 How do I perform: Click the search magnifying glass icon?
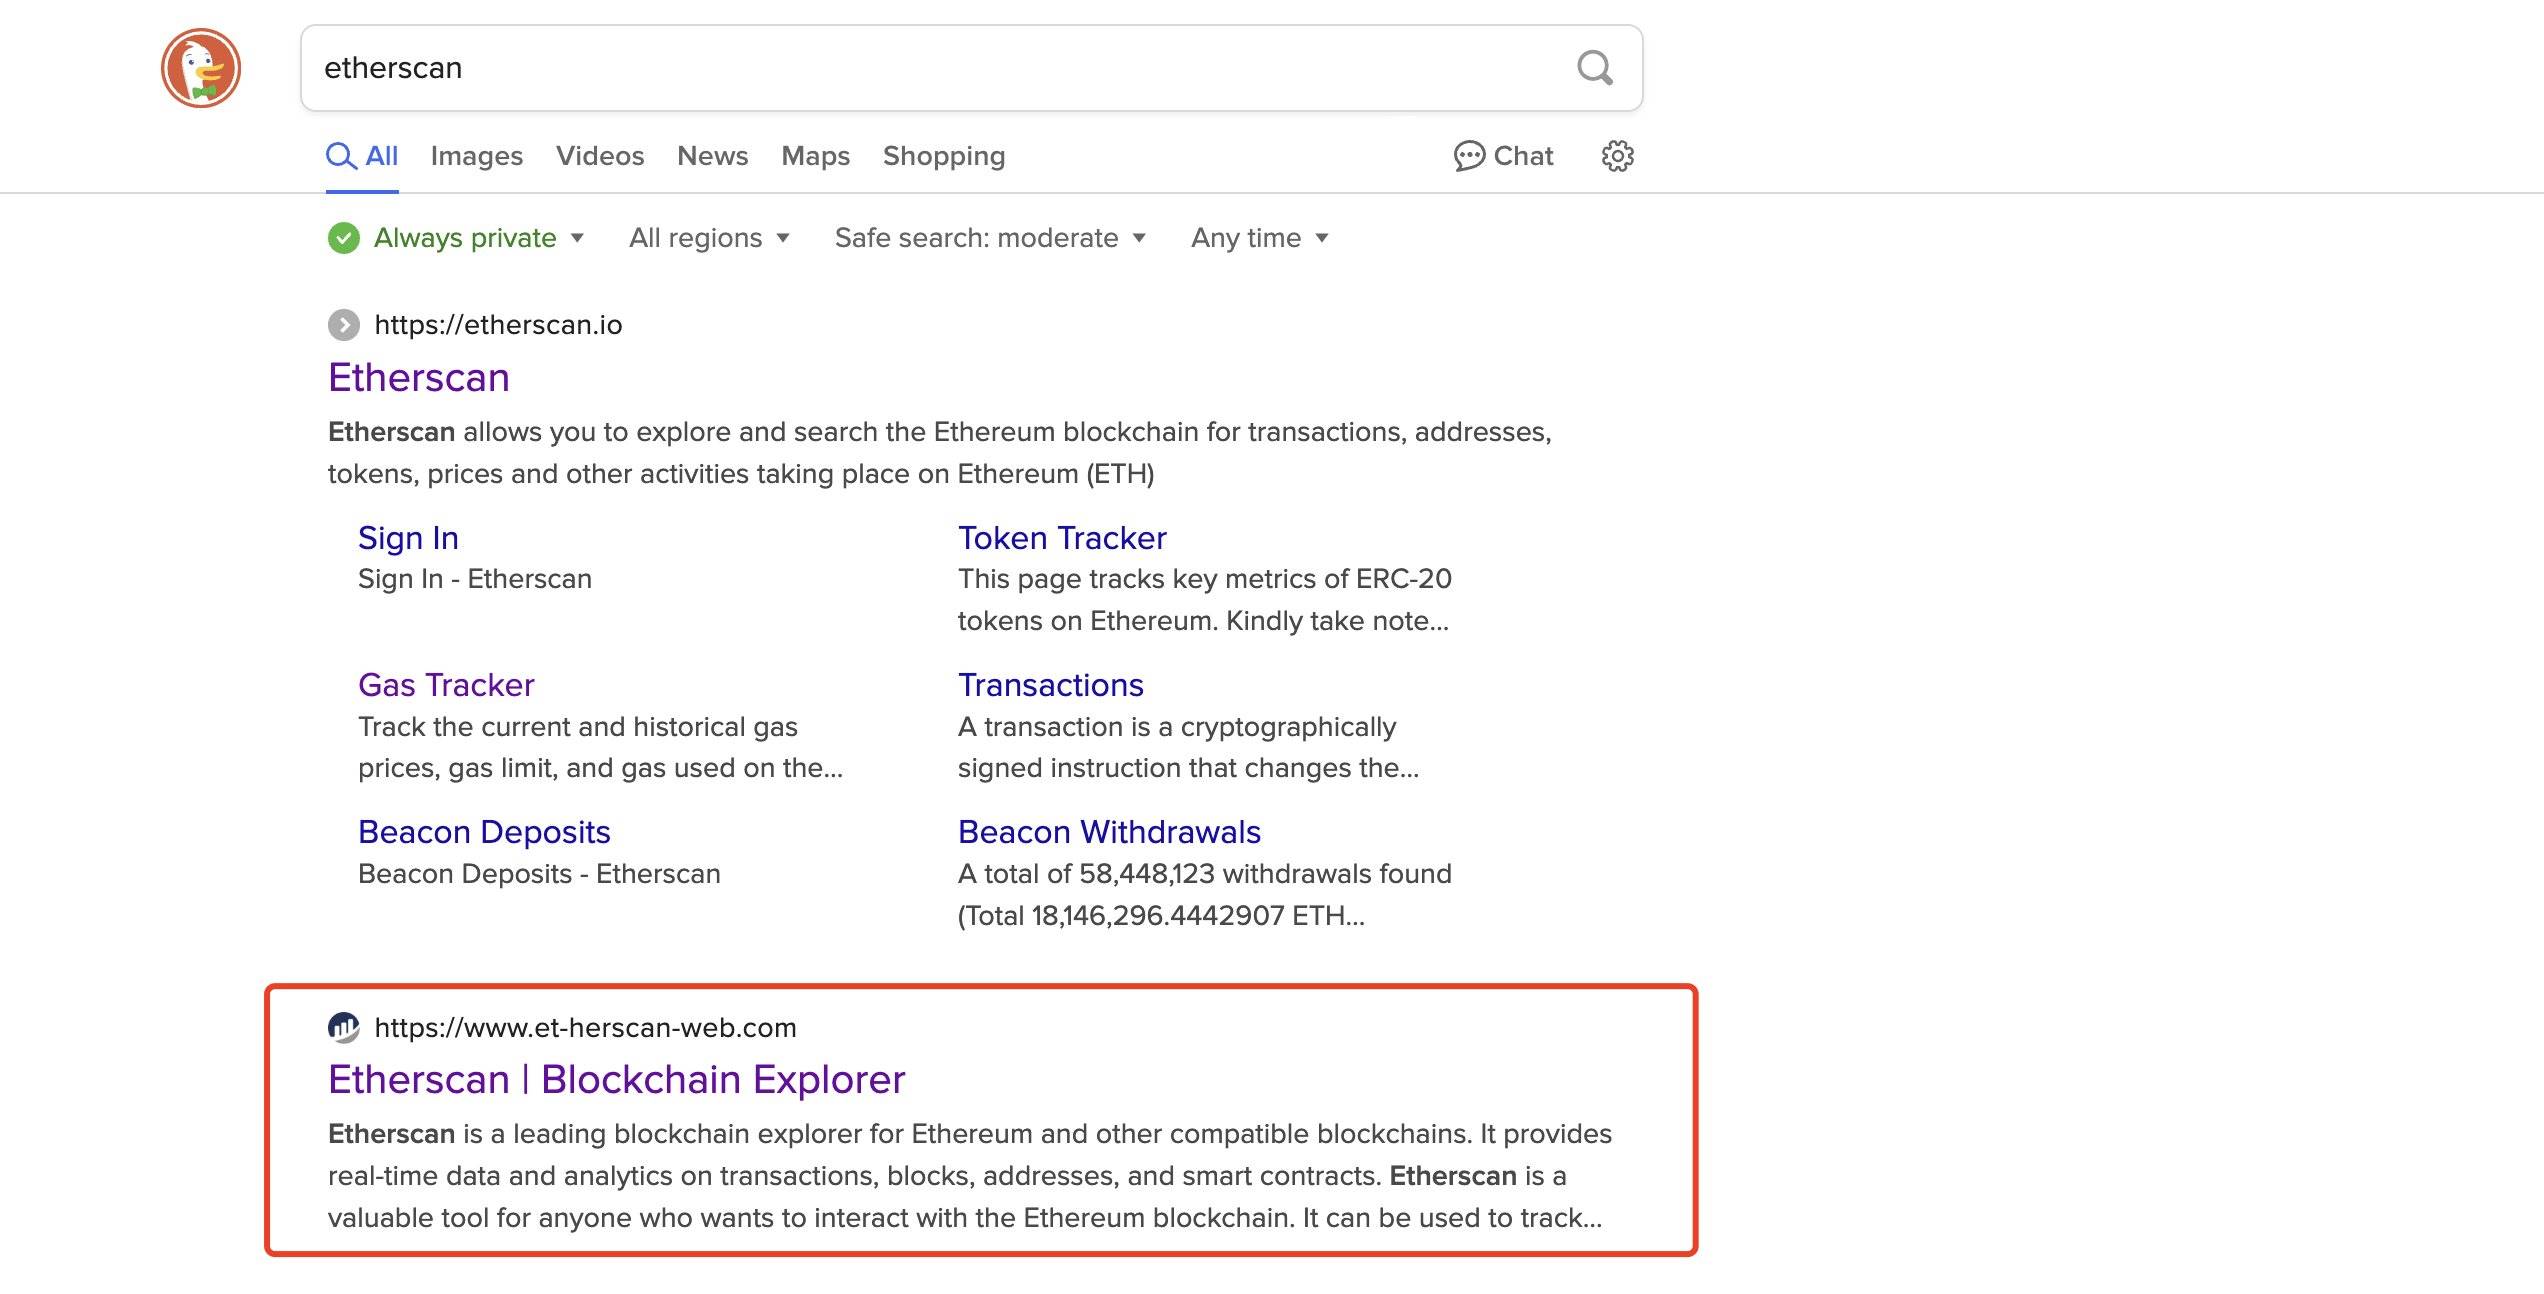(x=1594, y=68)
